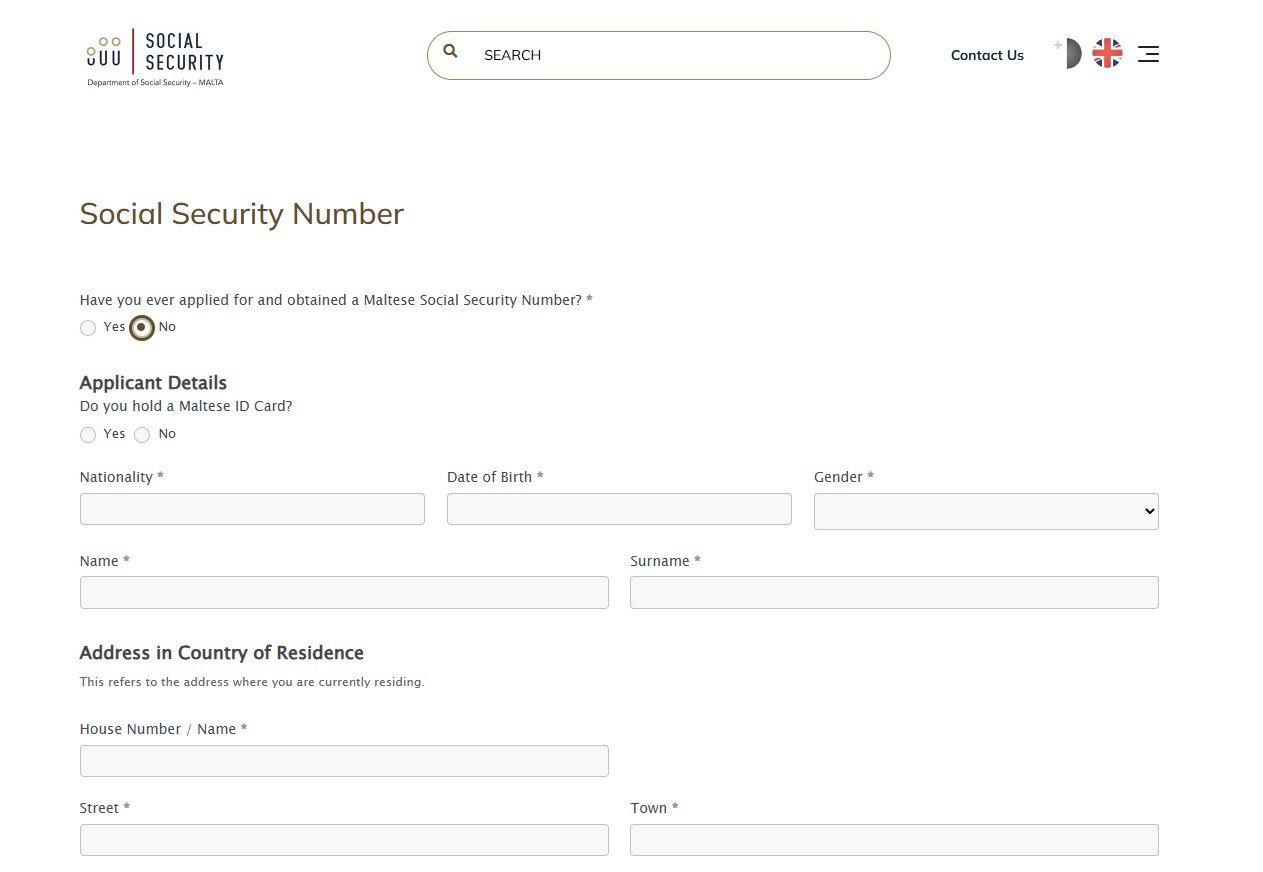This screenshot has height=872, width=1263.
Task: Click the Street input field
Action: (x=343, y=839)
